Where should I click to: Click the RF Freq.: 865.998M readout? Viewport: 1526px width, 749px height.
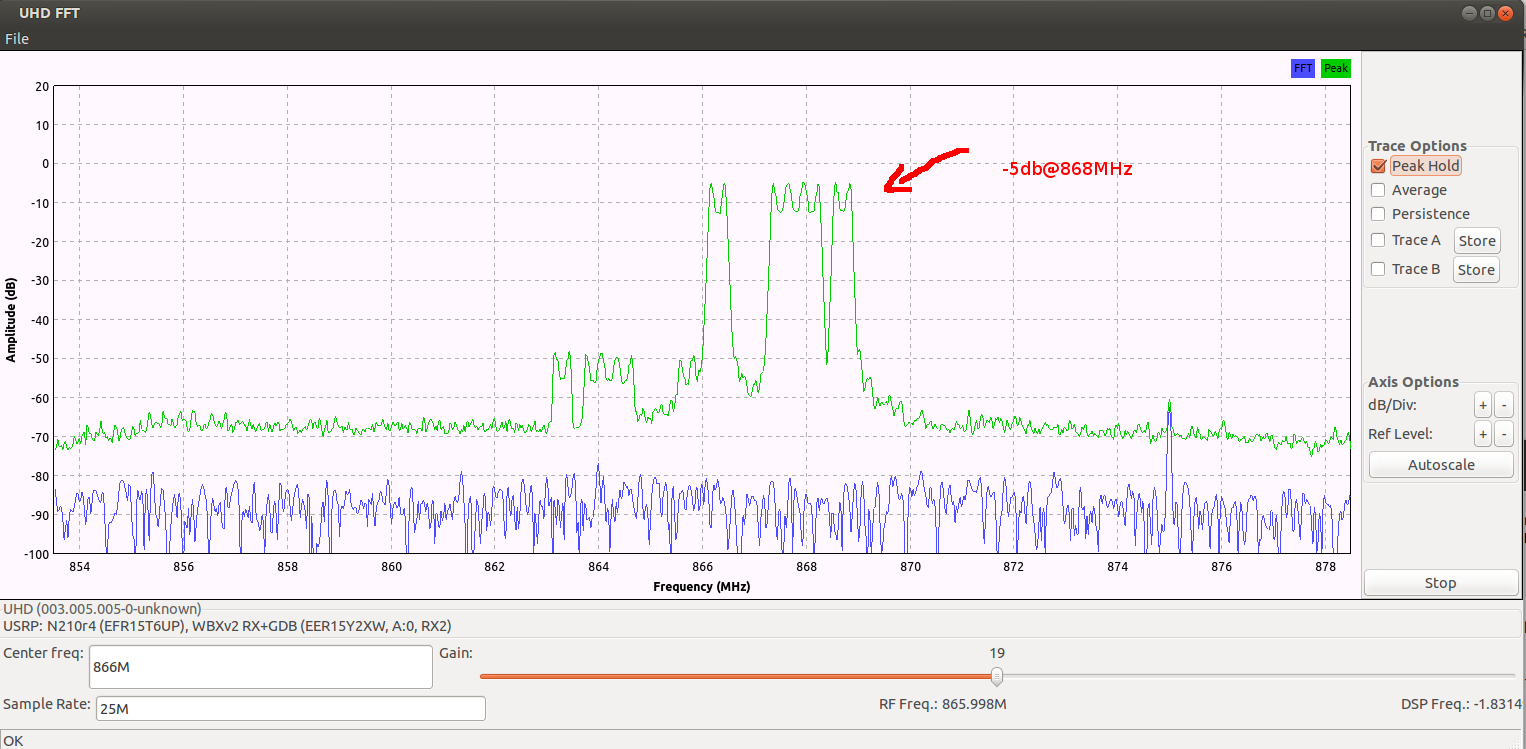coord(942,704)
